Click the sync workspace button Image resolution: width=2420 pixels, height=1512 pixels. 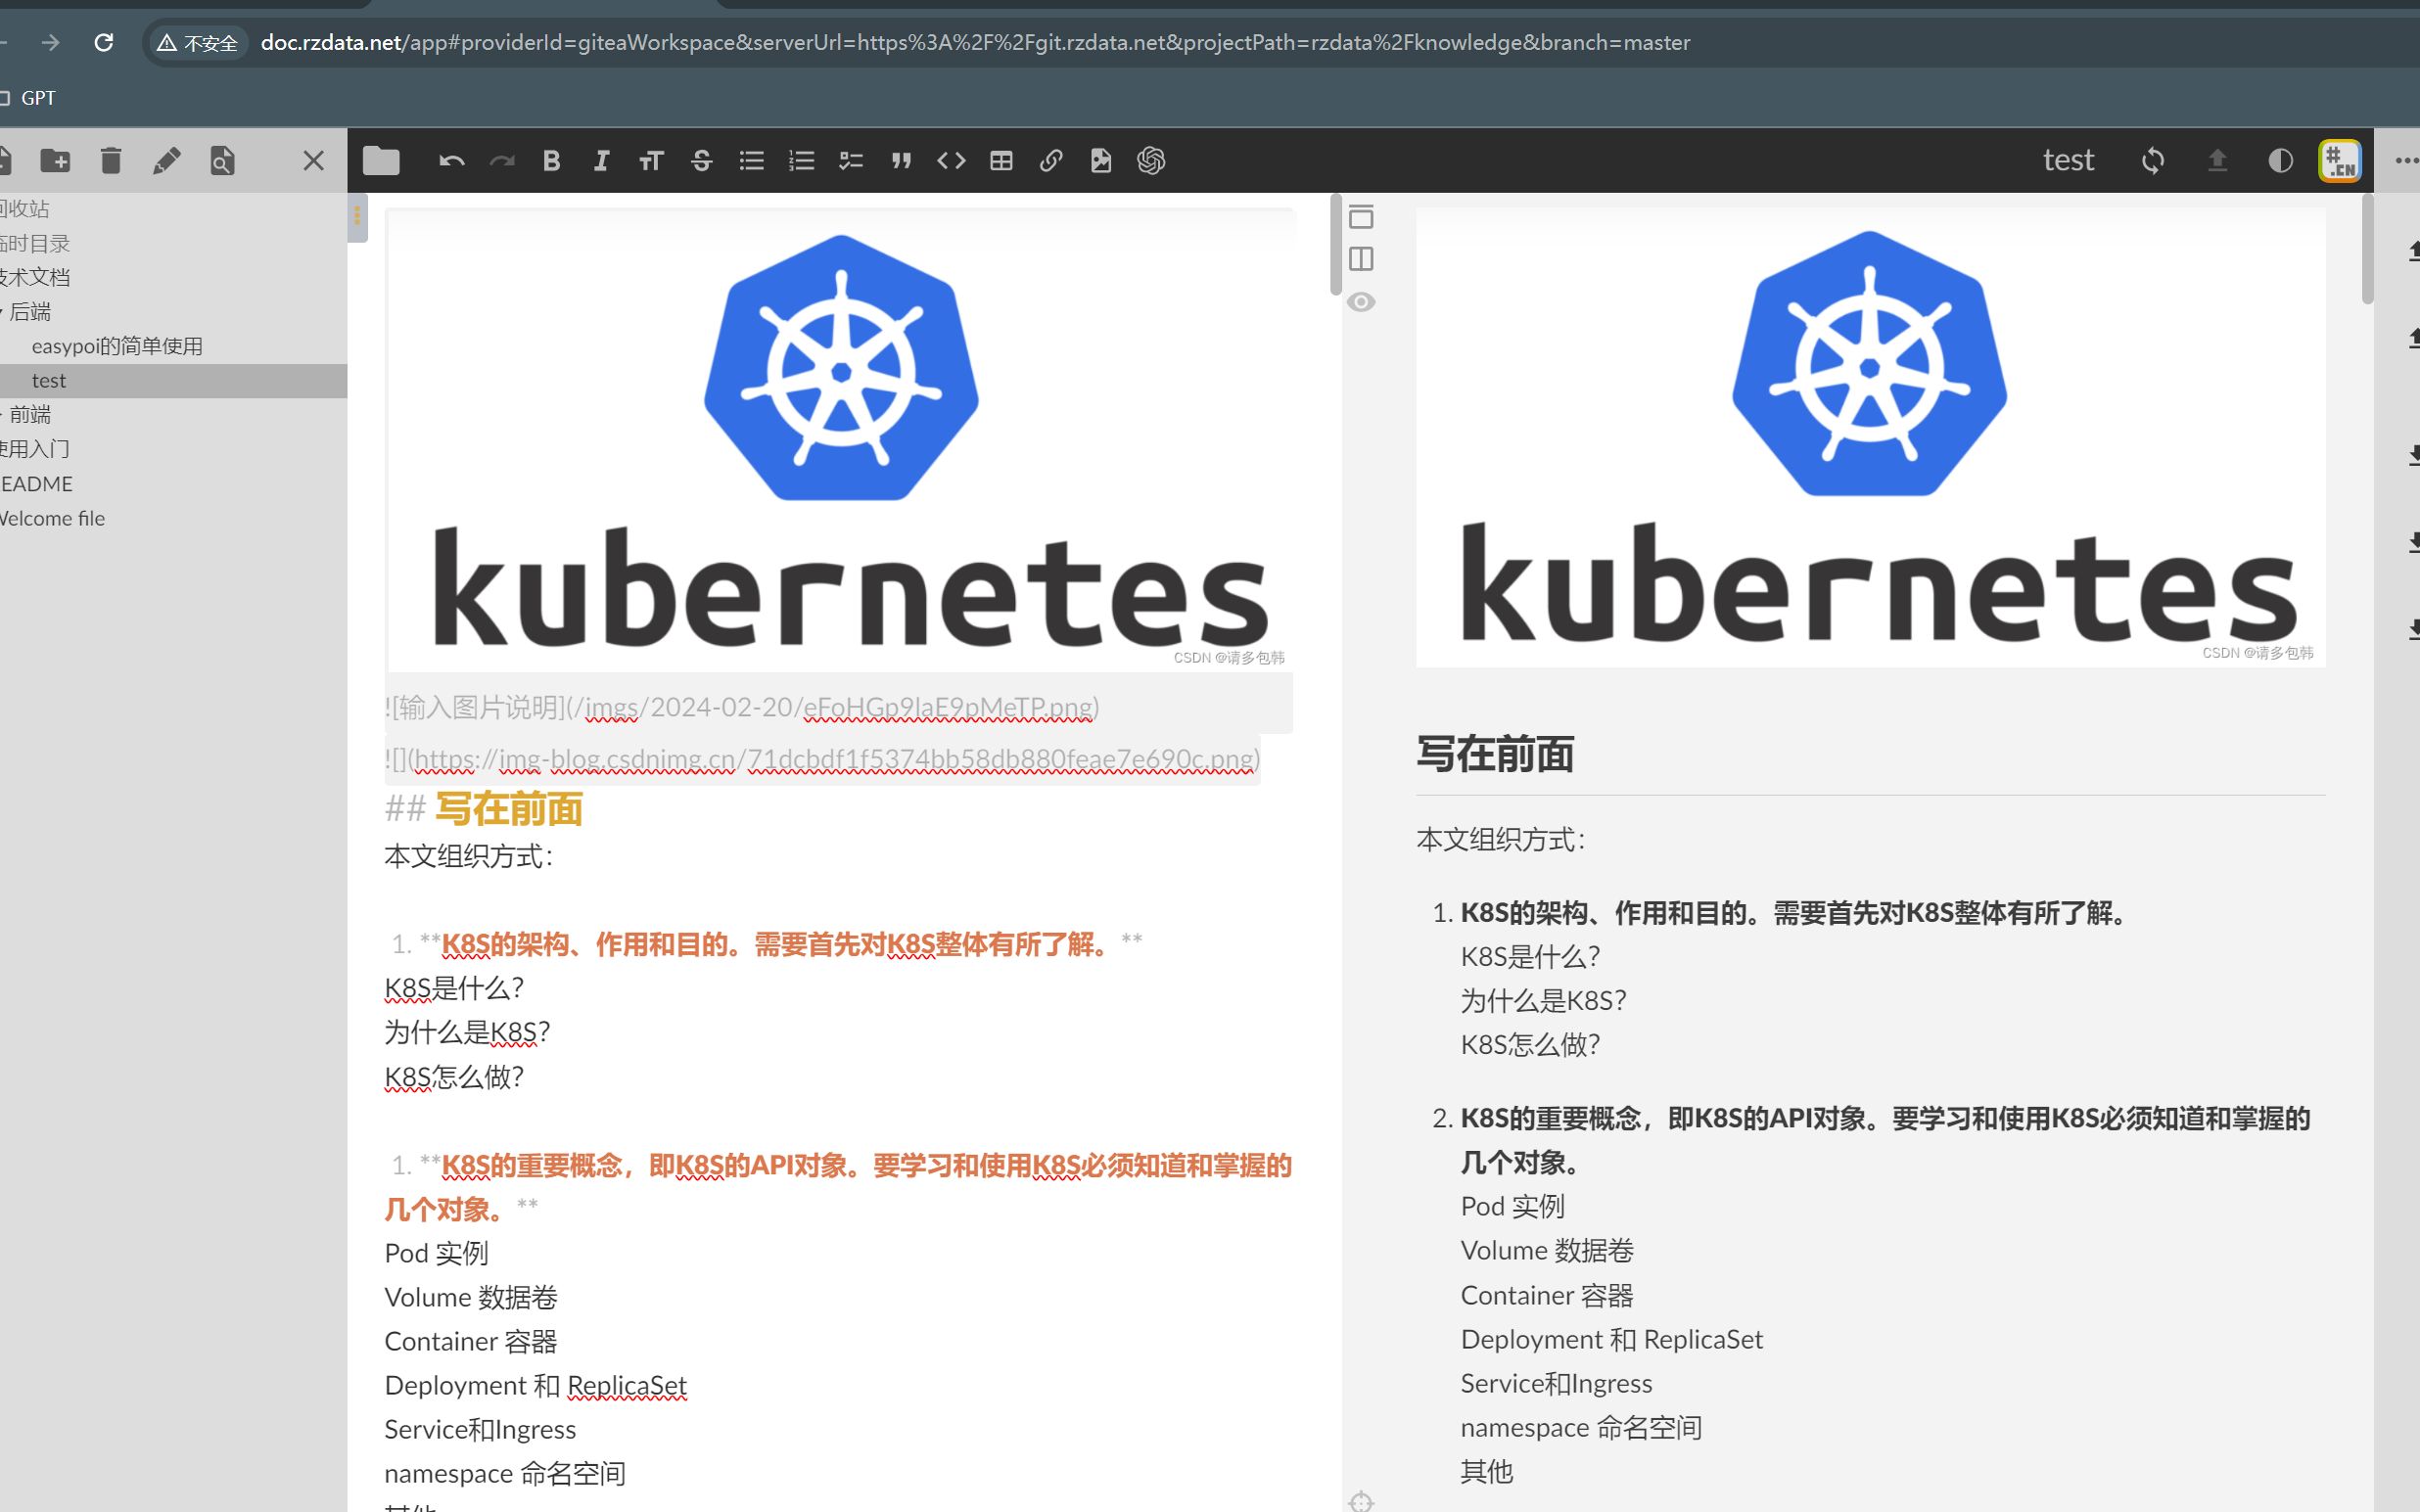pos(2153,160)
